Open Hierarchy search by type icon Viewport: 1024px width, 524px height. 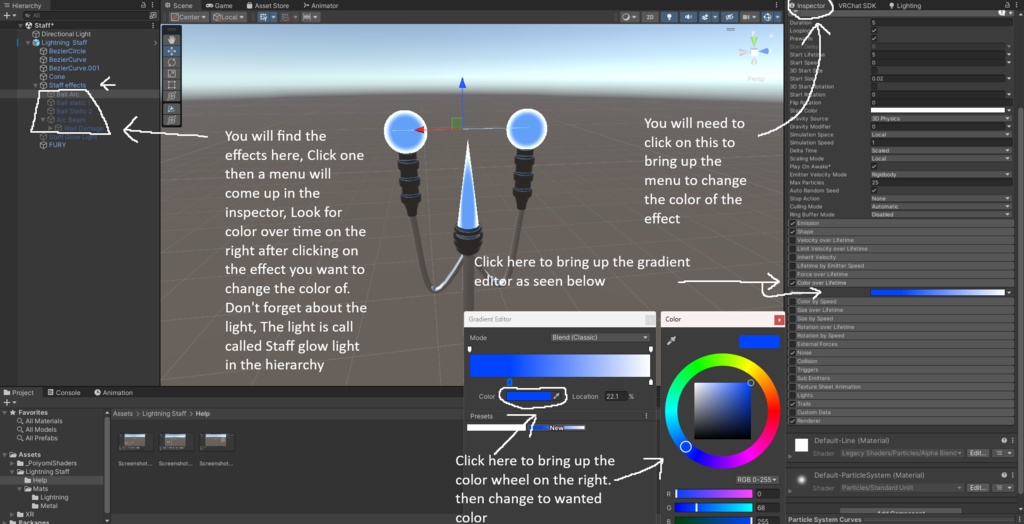pos(152,15)
